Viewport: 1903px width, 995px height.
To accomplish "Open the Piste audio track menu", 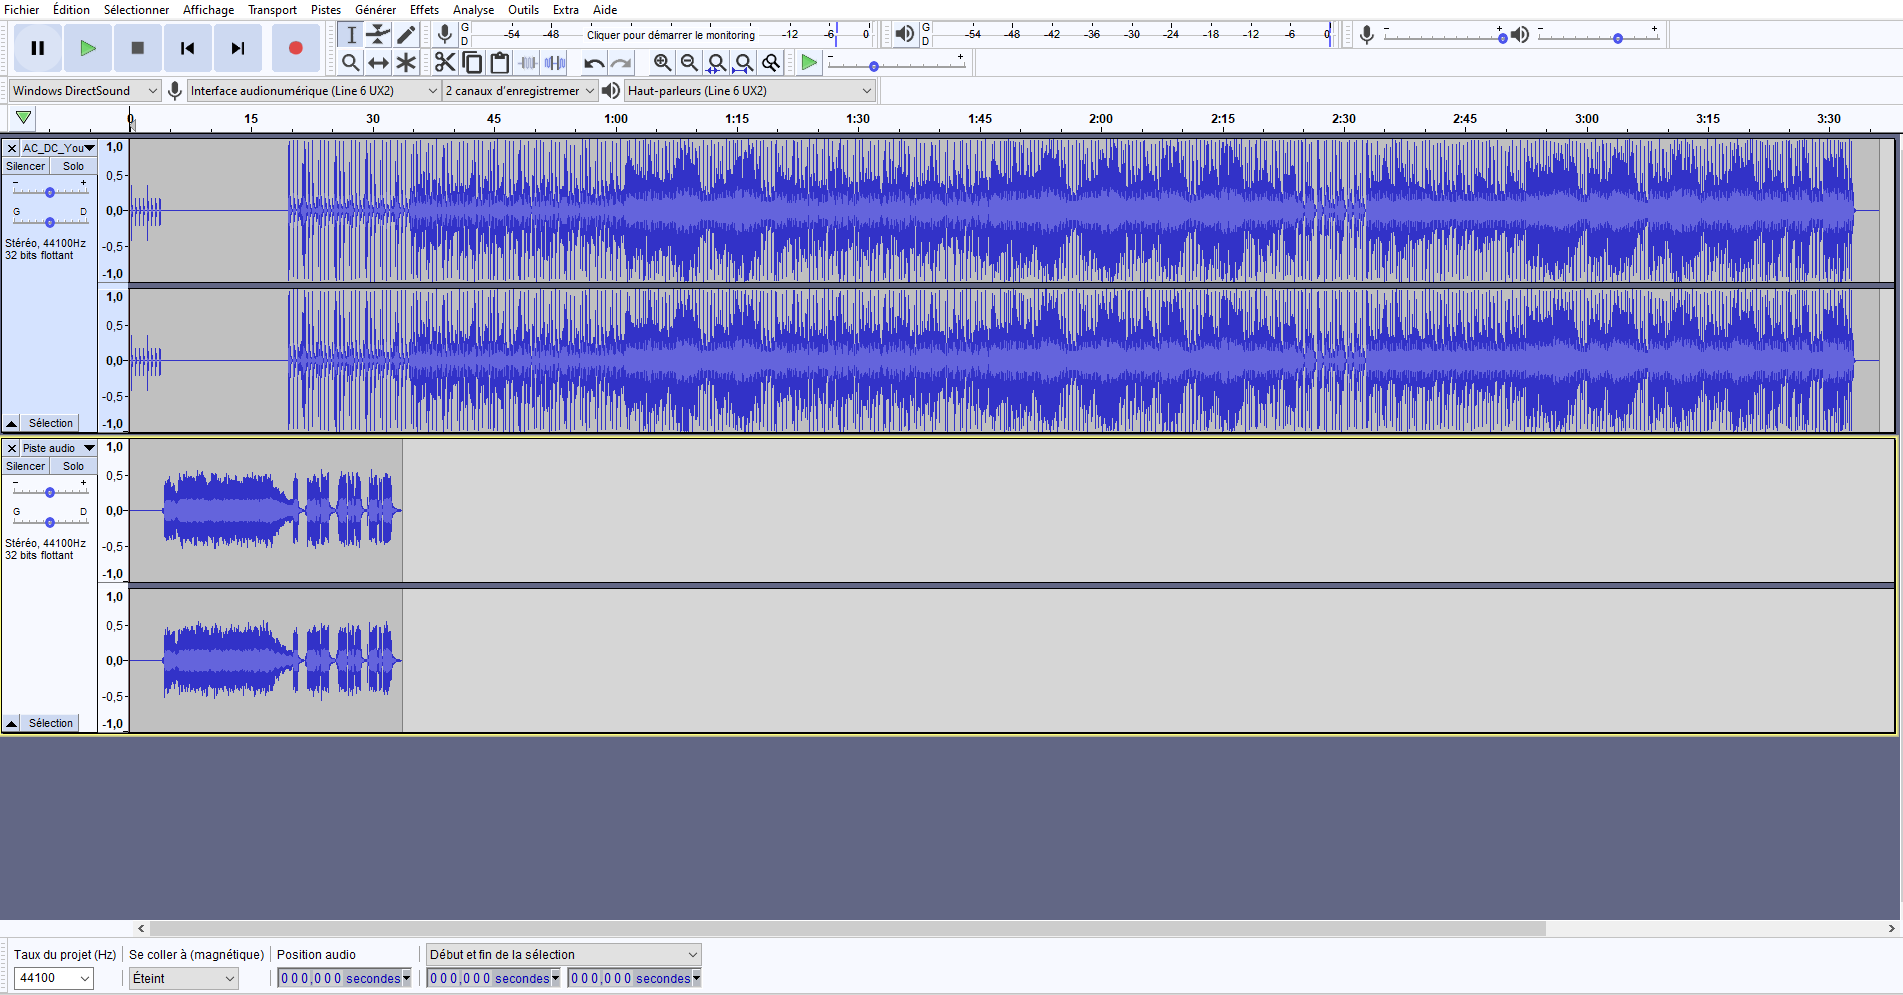I will 58,448.
